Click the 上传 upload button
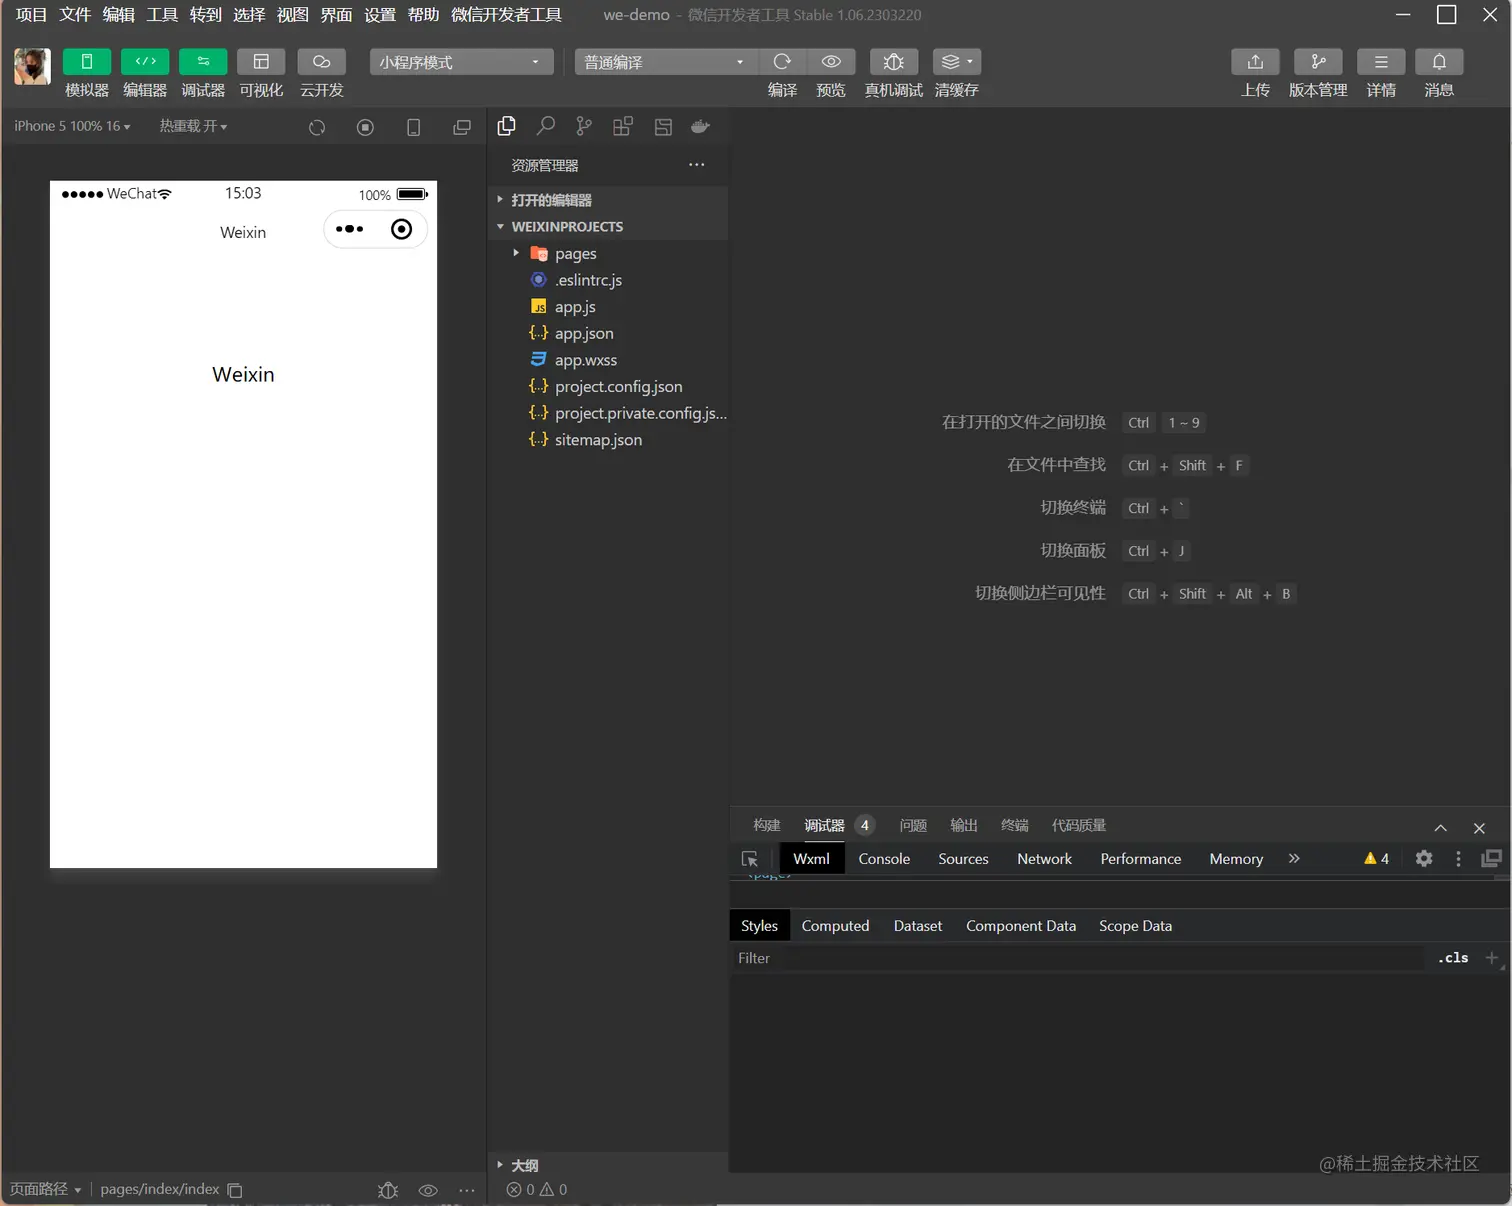Screen dimensions: 1512x1206 pyautogui.click(x=1255, y=62)
